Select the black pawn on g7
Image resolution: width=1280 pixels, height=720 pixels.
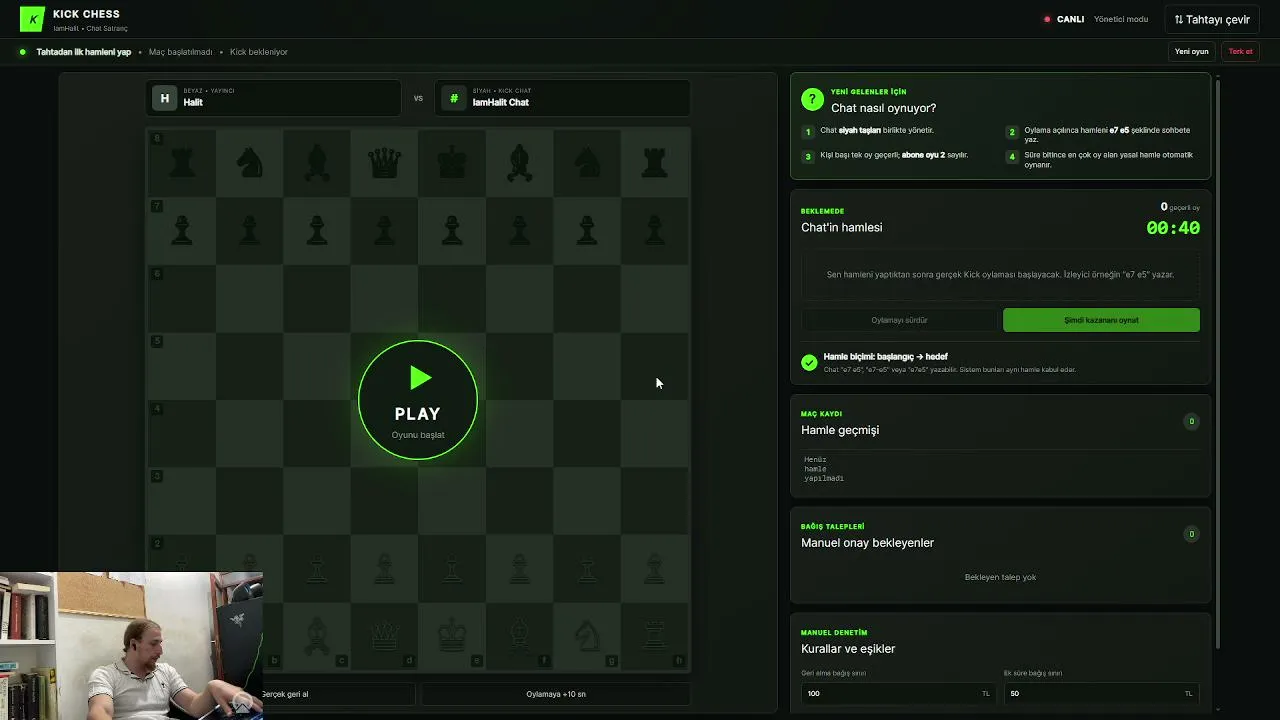(587, 230)
